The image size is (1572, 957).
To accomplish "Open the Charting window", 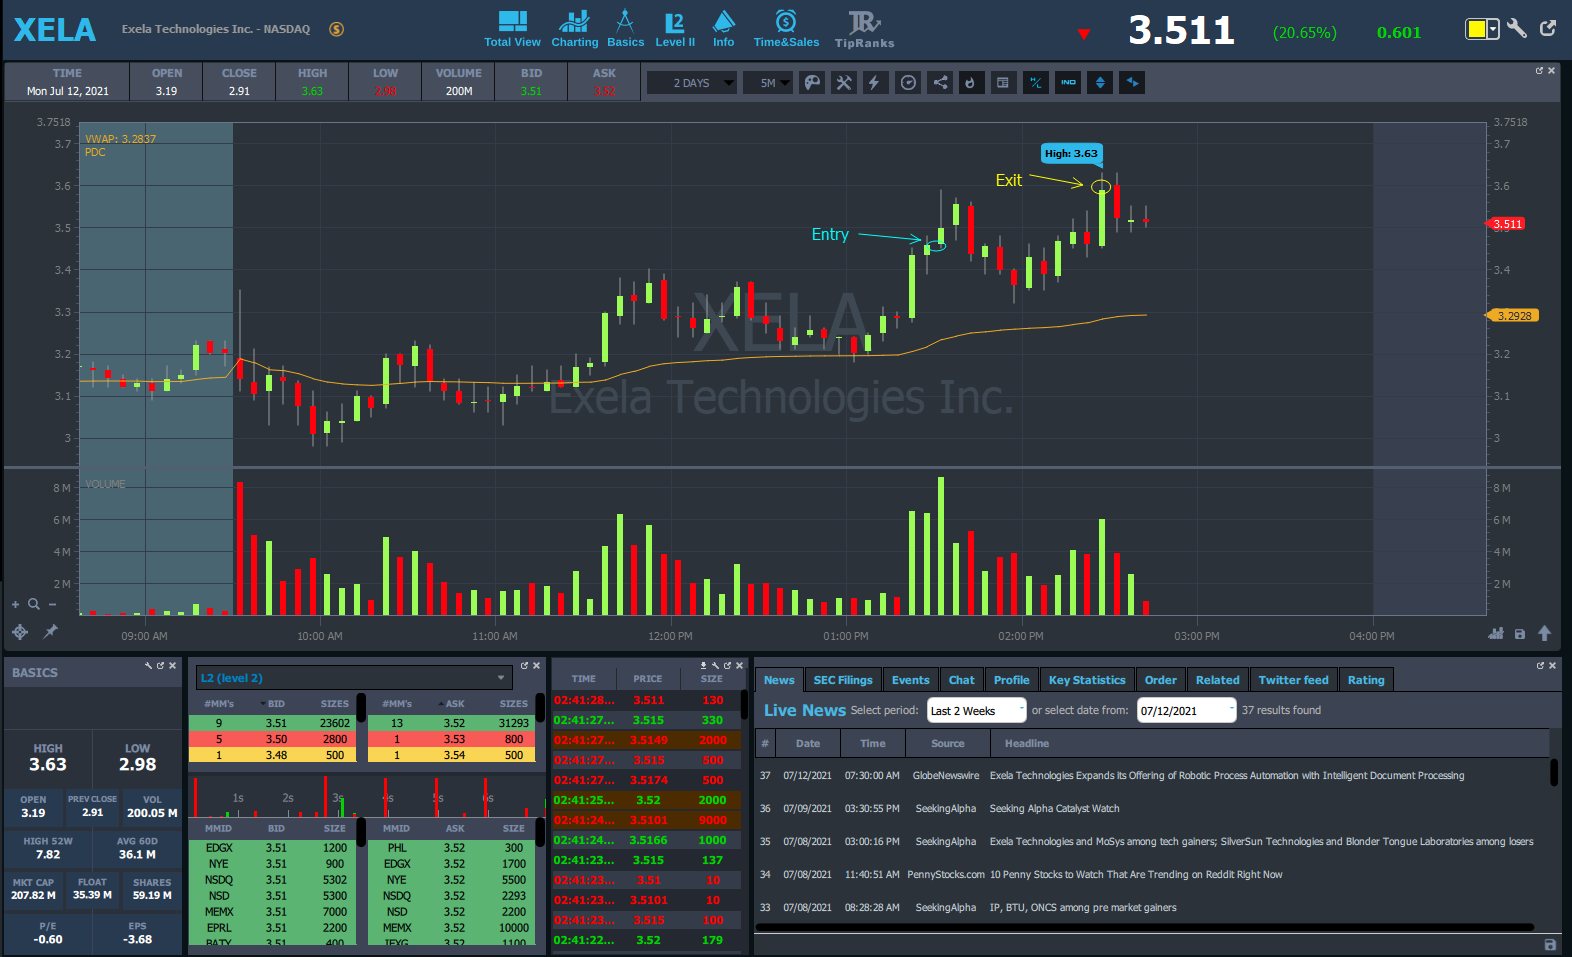I will [x=575, y=29].
